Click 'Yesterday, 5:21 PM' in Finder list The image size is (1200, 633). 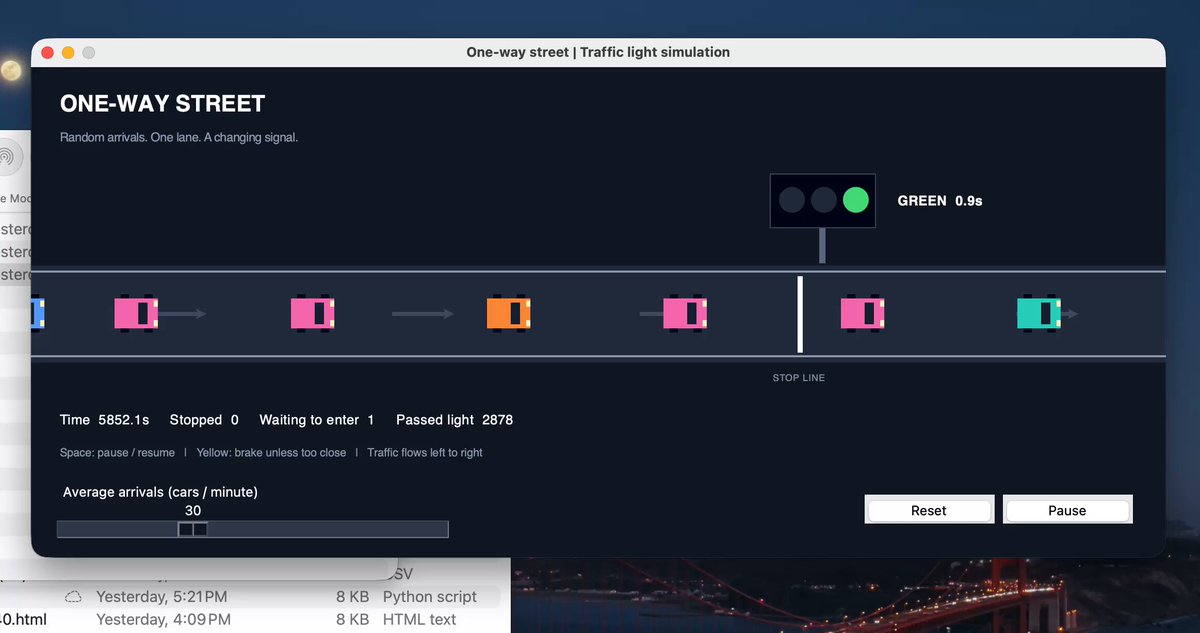point(161,597)
